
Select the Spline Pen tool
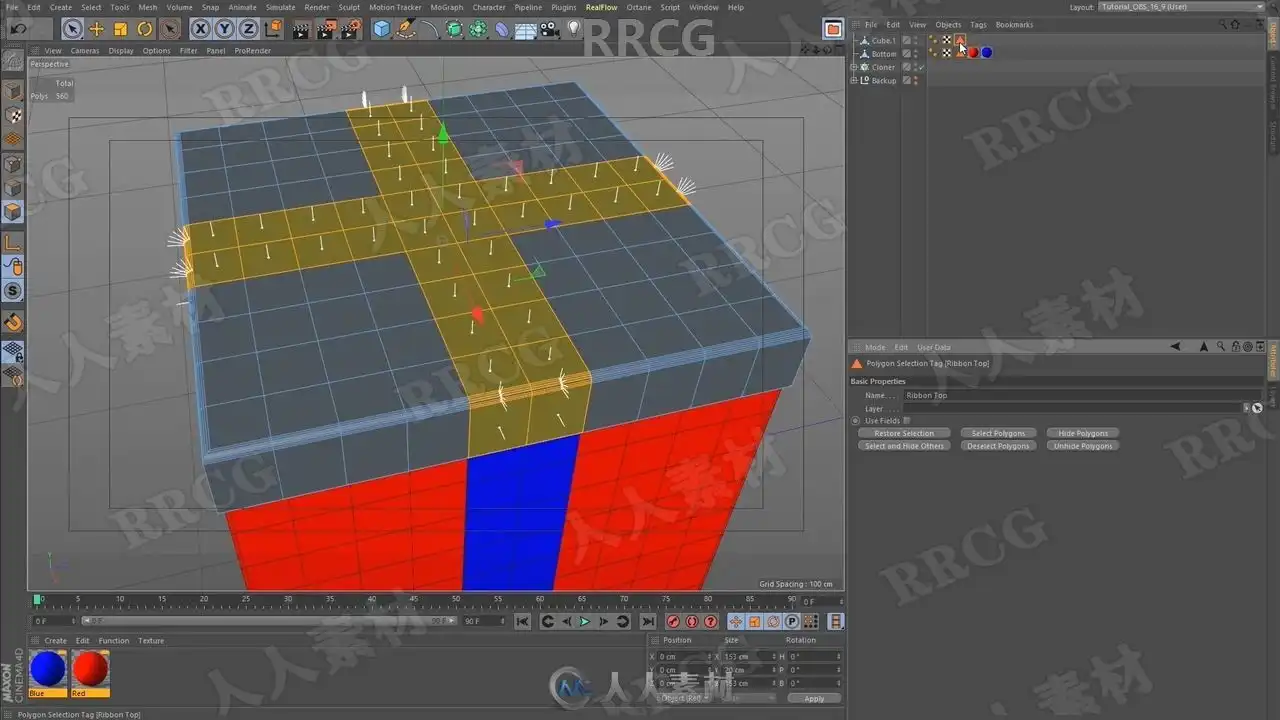coord(406,29)
